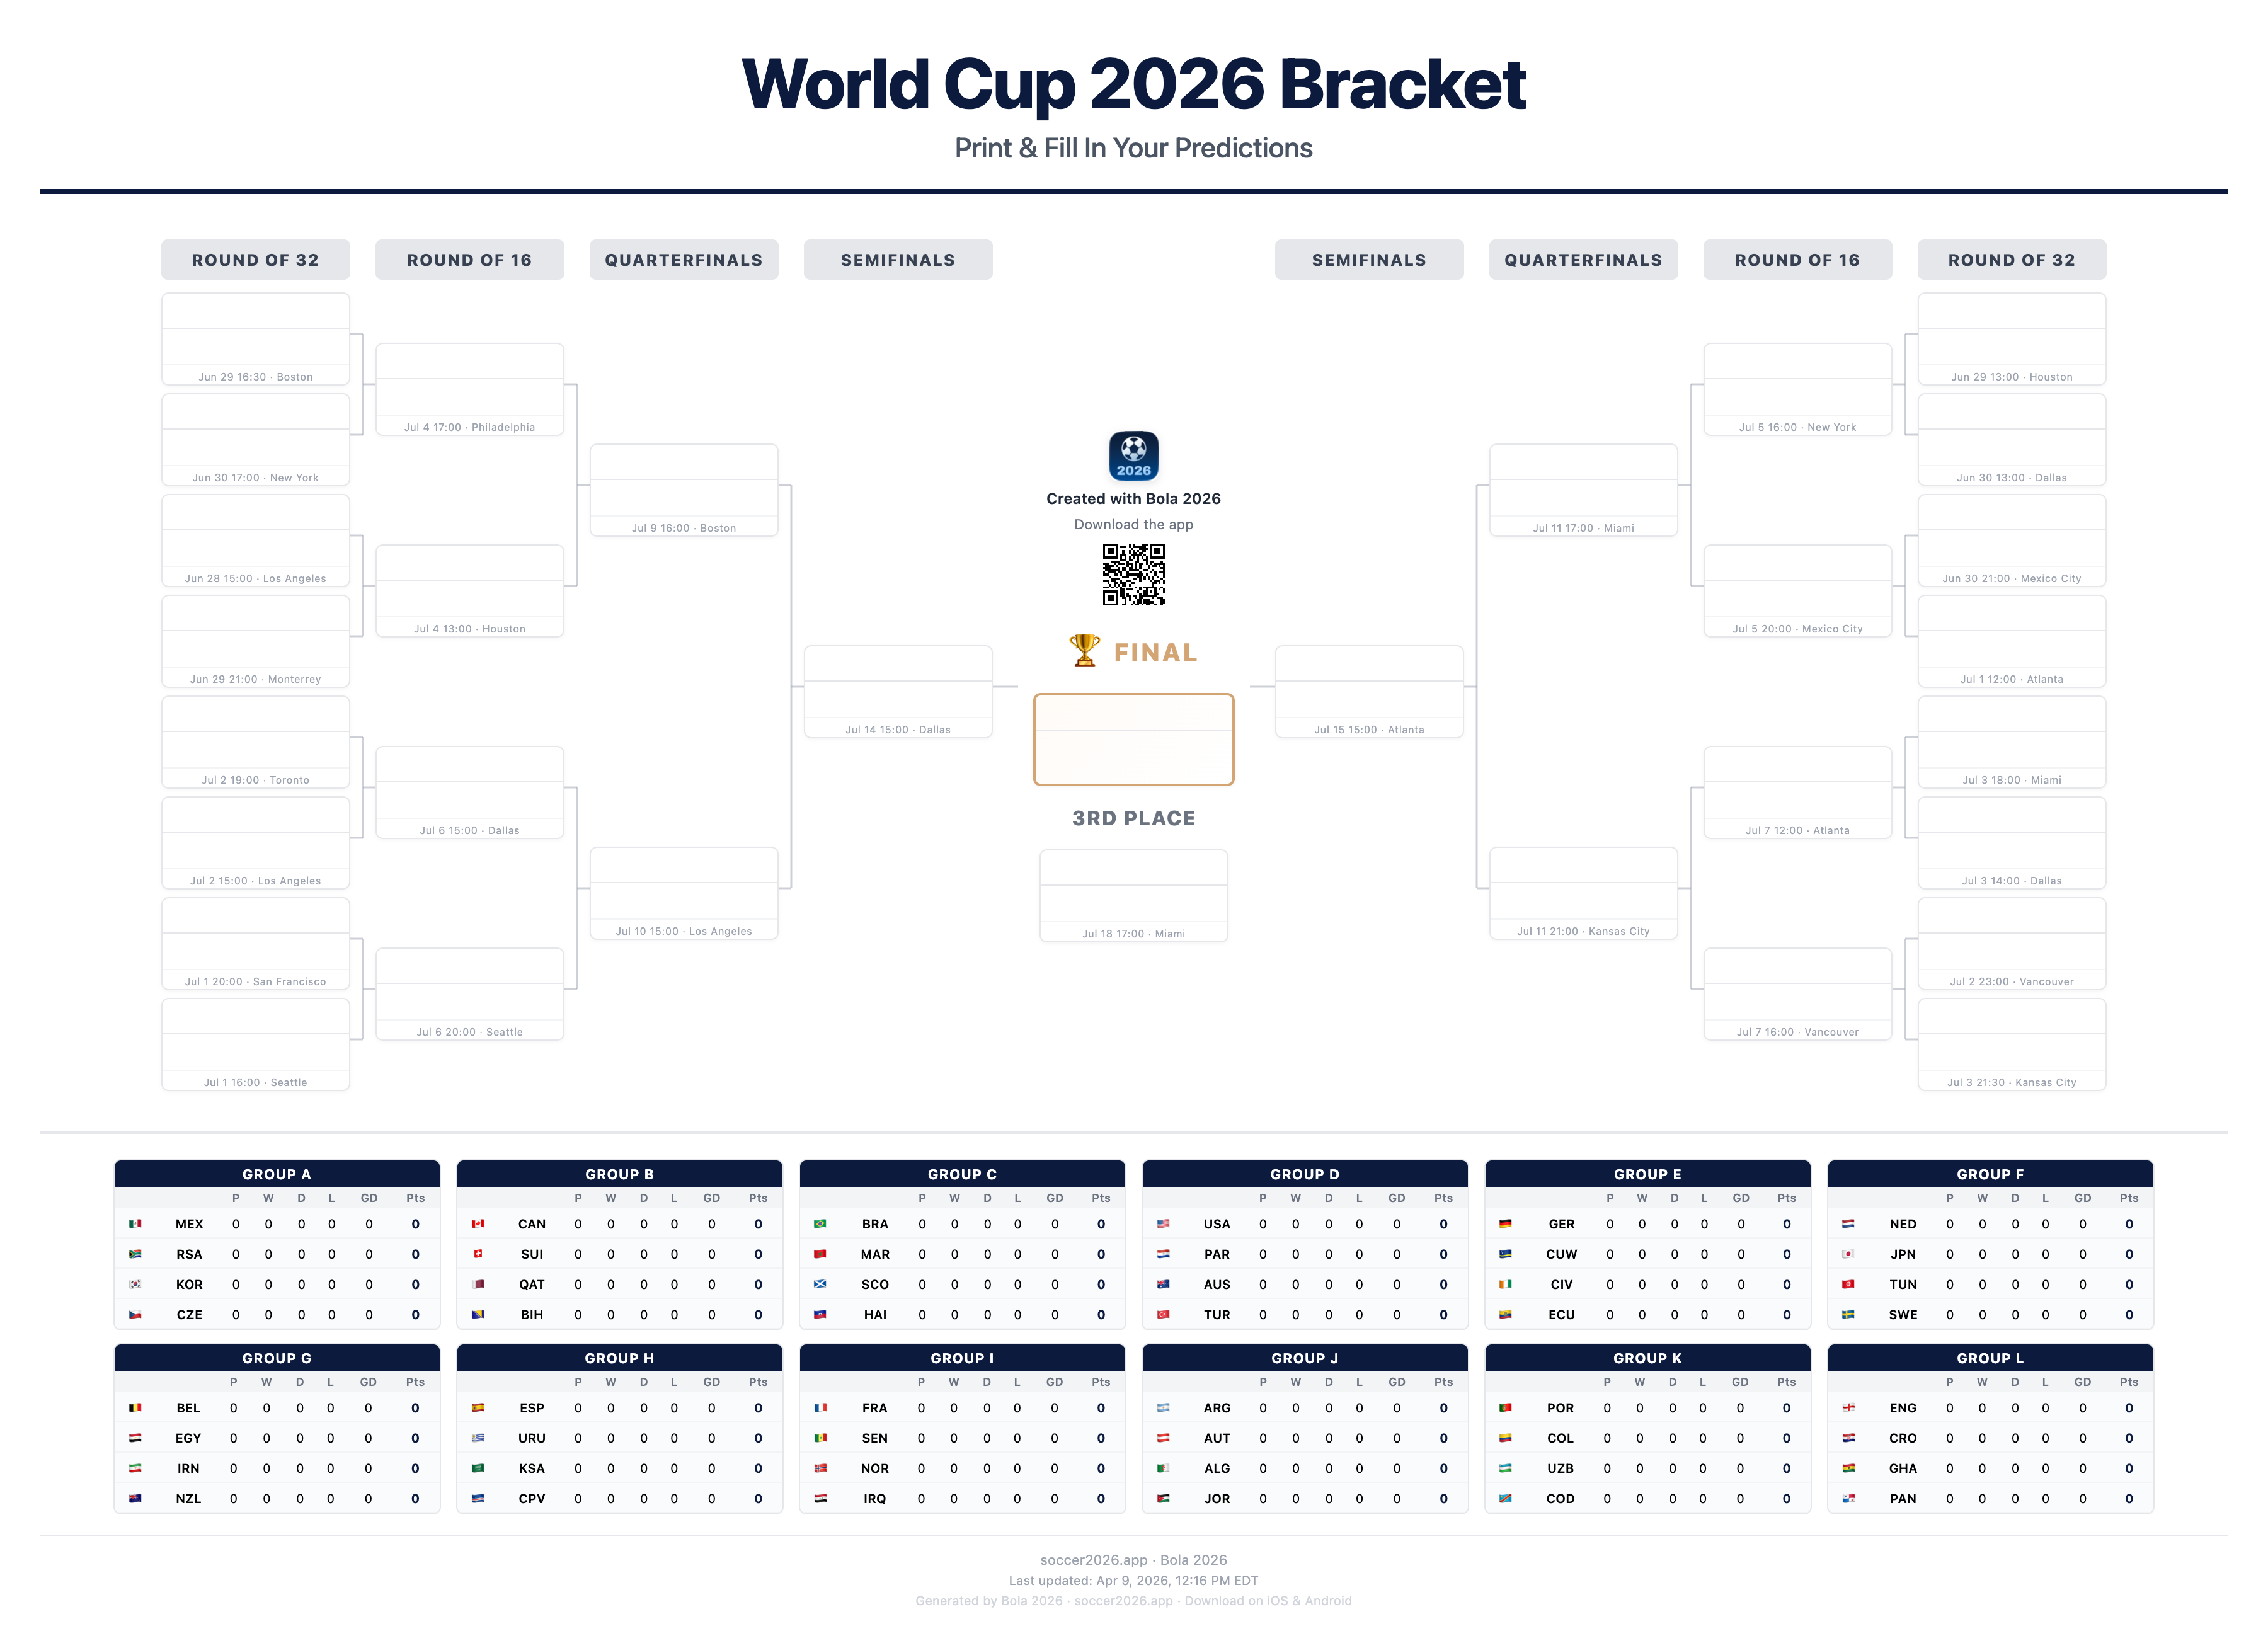
Task: Click the England flag in Group L
Action: pos(1848,1408)
